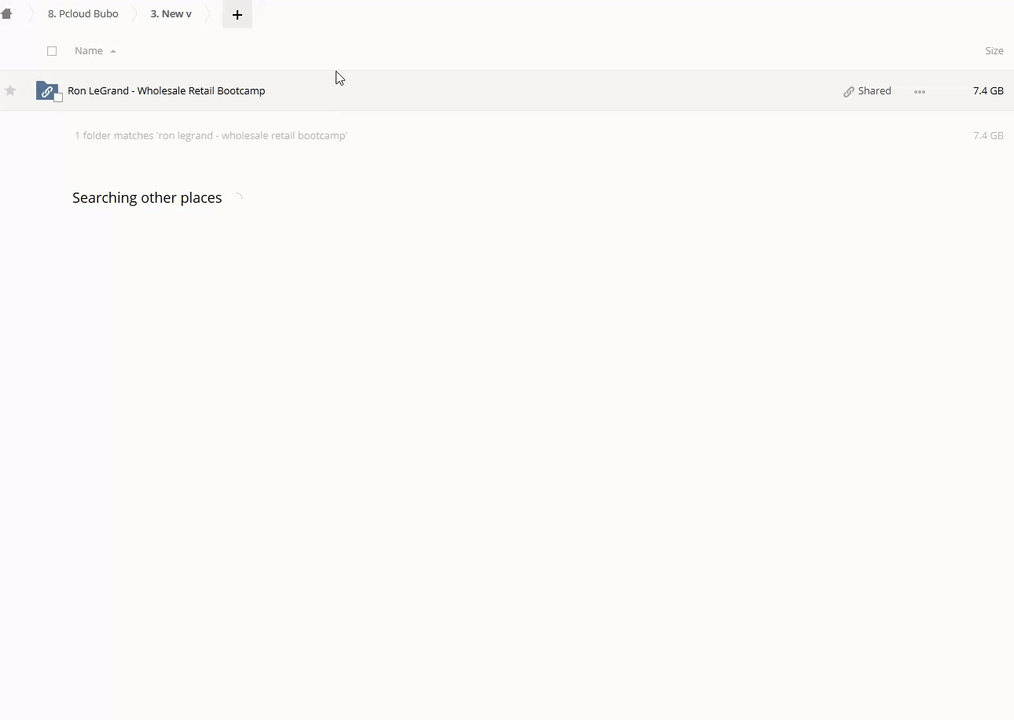This screenshot has width=1014, height=720.
Task: Tick the small checkbox on the folder icon
Action: click(58, 98)
